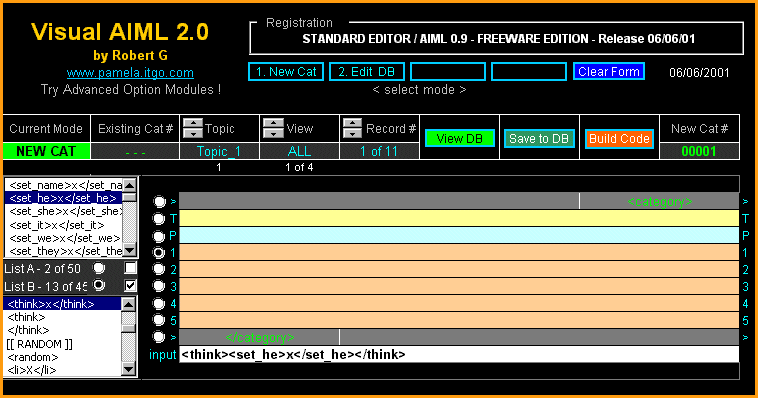Image resolution: width=758 pixels, height=398 pixels.
Task: Select the P (pattern) row radio button
Action: coord(159,236)
